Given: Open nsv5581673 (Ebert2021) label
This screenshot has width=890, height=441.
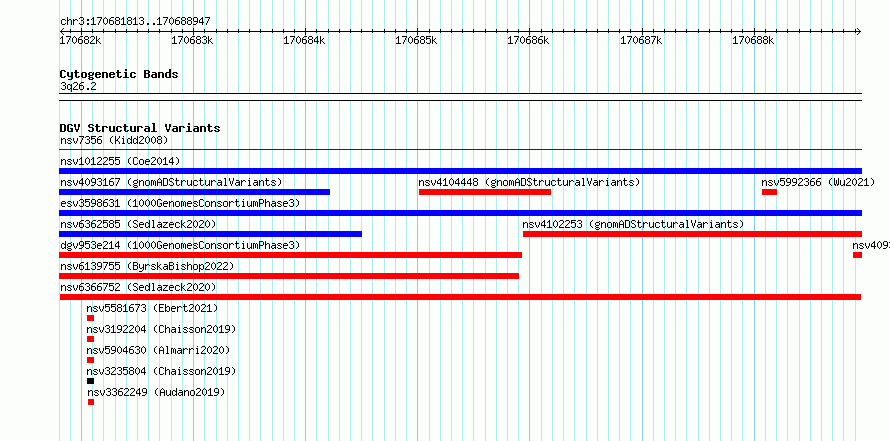Looking at the screenshot, I should coord(152,308).
